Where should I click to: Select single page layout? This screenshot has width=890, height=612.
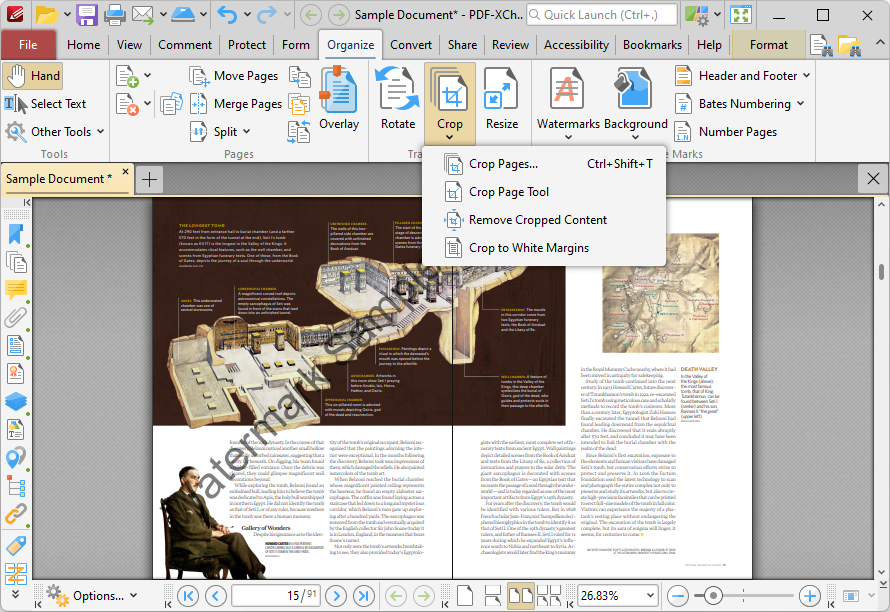pos(465,596)
